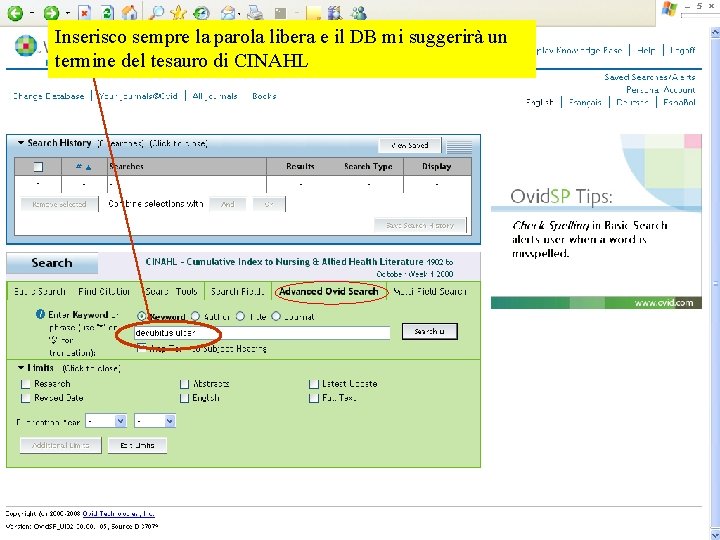
Task: Switch to the Multi-Field Search tab
Action: (x=430, y=292)
